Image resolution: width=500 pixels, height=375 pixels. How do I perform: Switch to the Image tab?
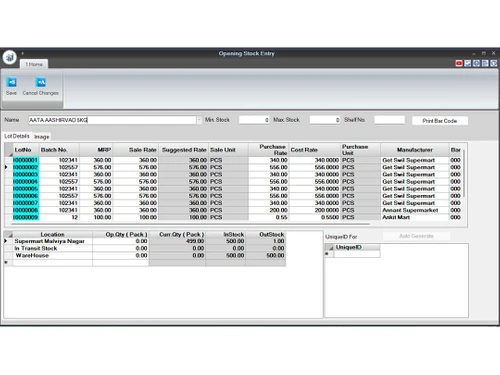[x=42, y=137]
